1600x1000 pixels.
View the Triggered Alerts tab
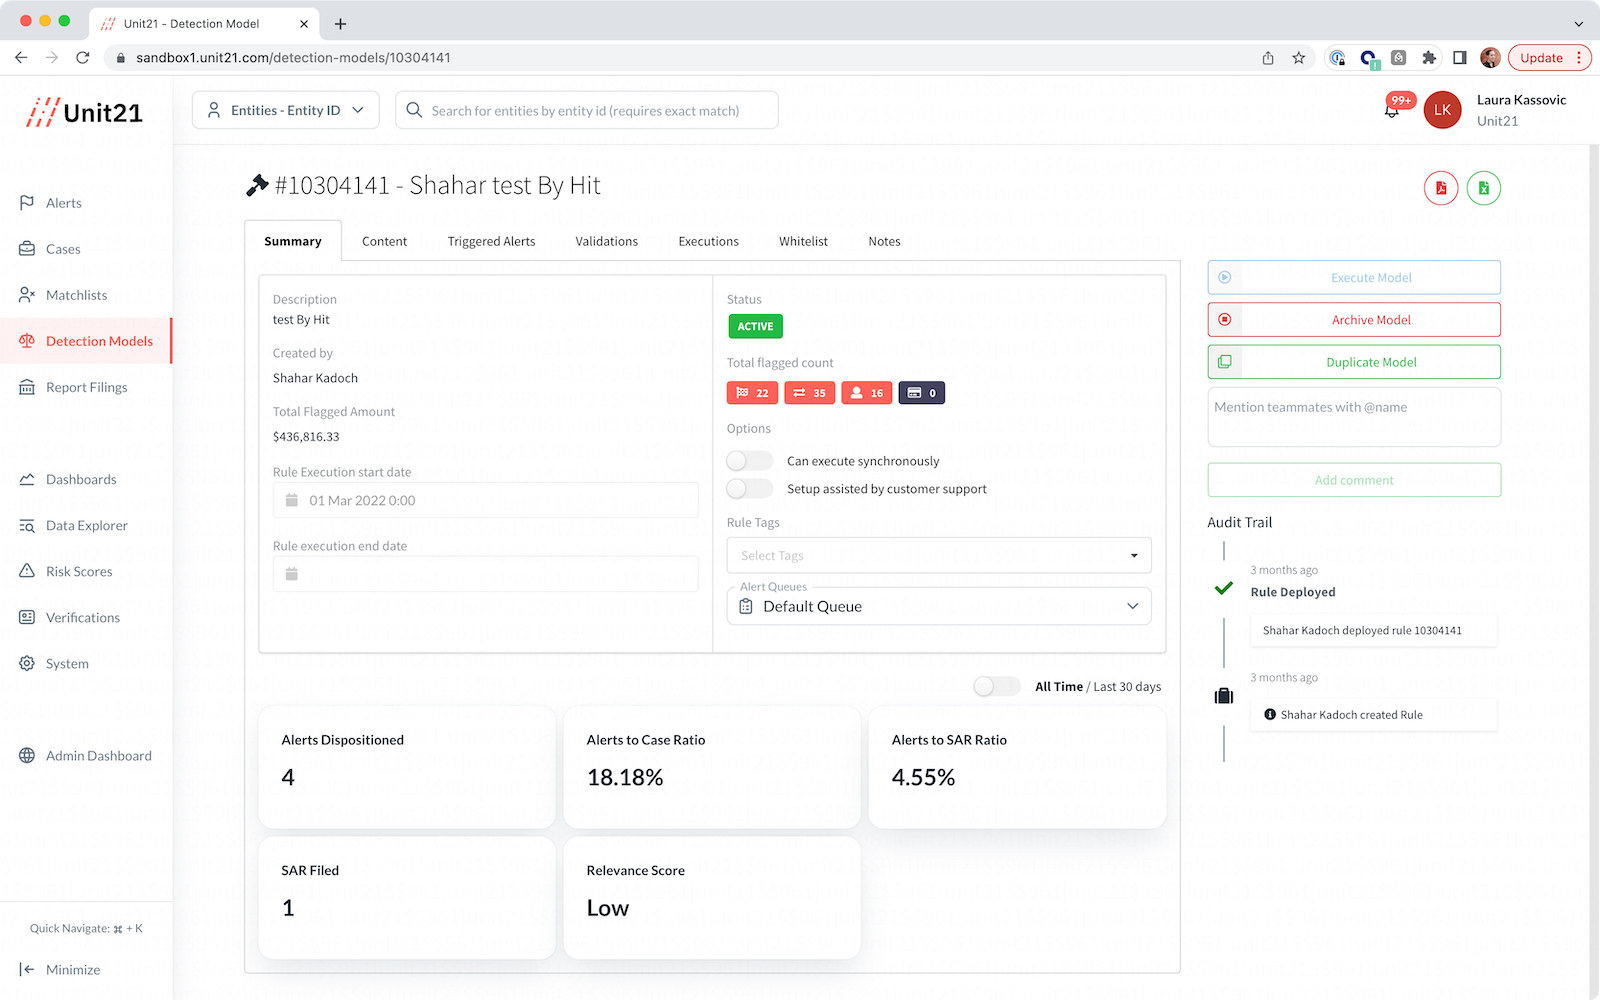491,241
